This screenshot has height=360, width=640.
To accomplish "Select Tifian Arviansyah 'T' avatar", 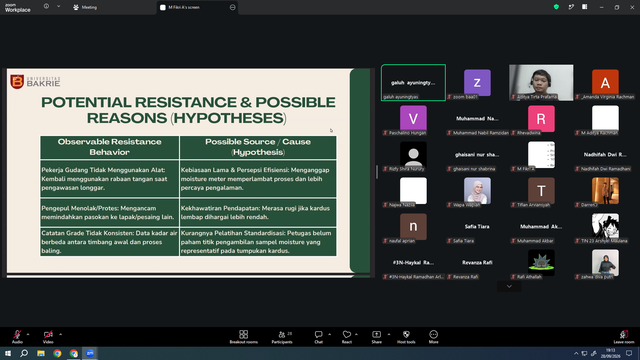I will pyautogui.click(x=541, y=190).
